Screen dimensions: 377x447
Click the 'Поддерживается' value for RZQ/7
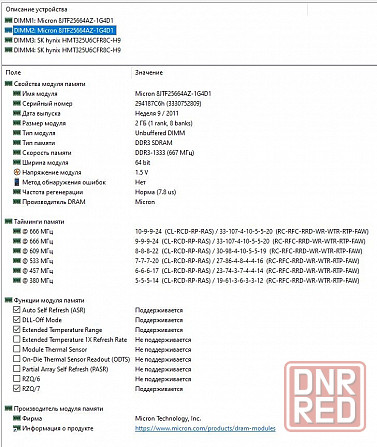(x=159, y=389)
